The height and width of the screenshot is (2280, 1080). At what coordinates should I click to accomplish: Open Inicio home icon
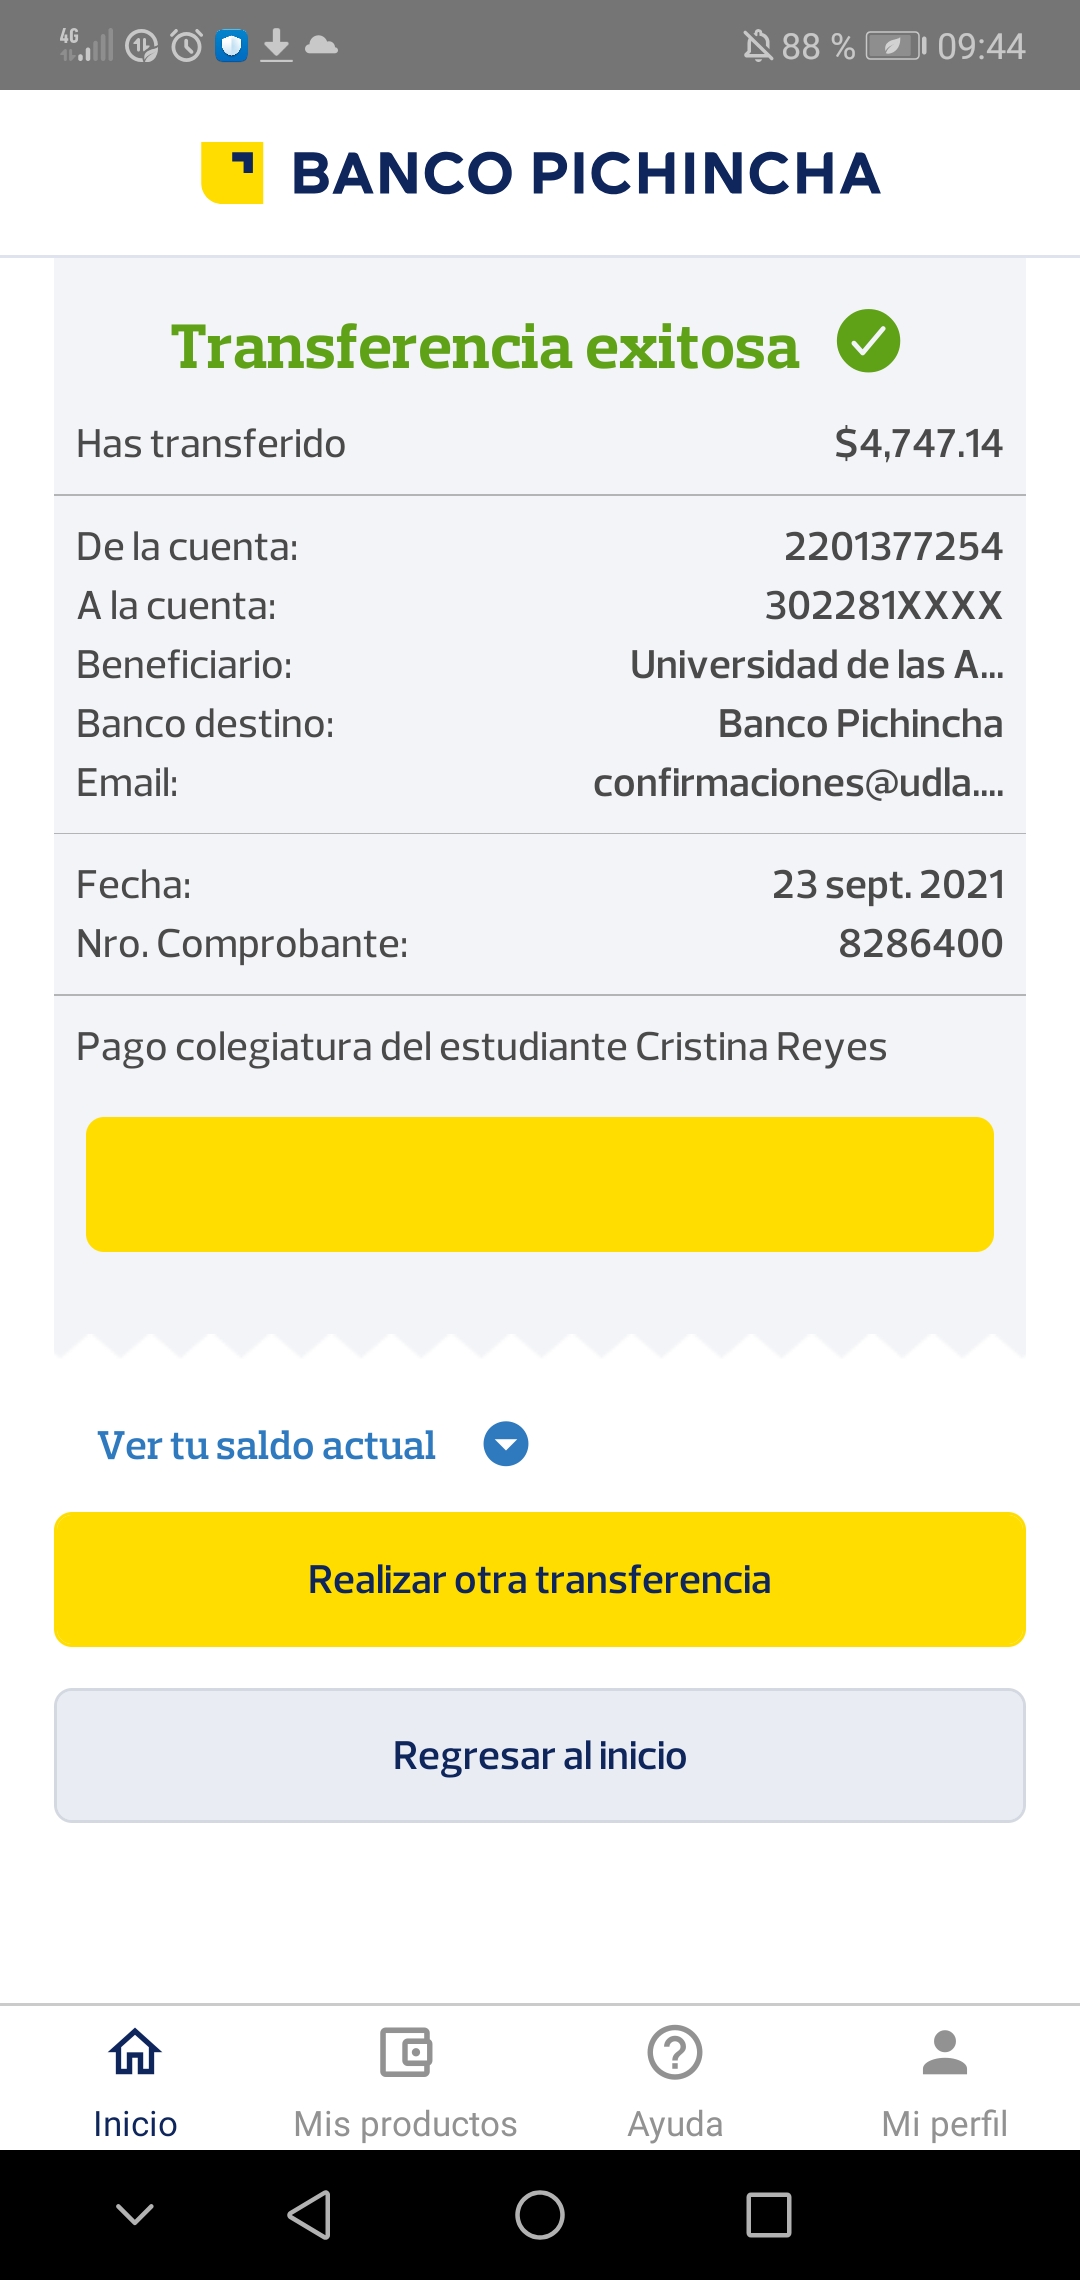pos(135,2053)
